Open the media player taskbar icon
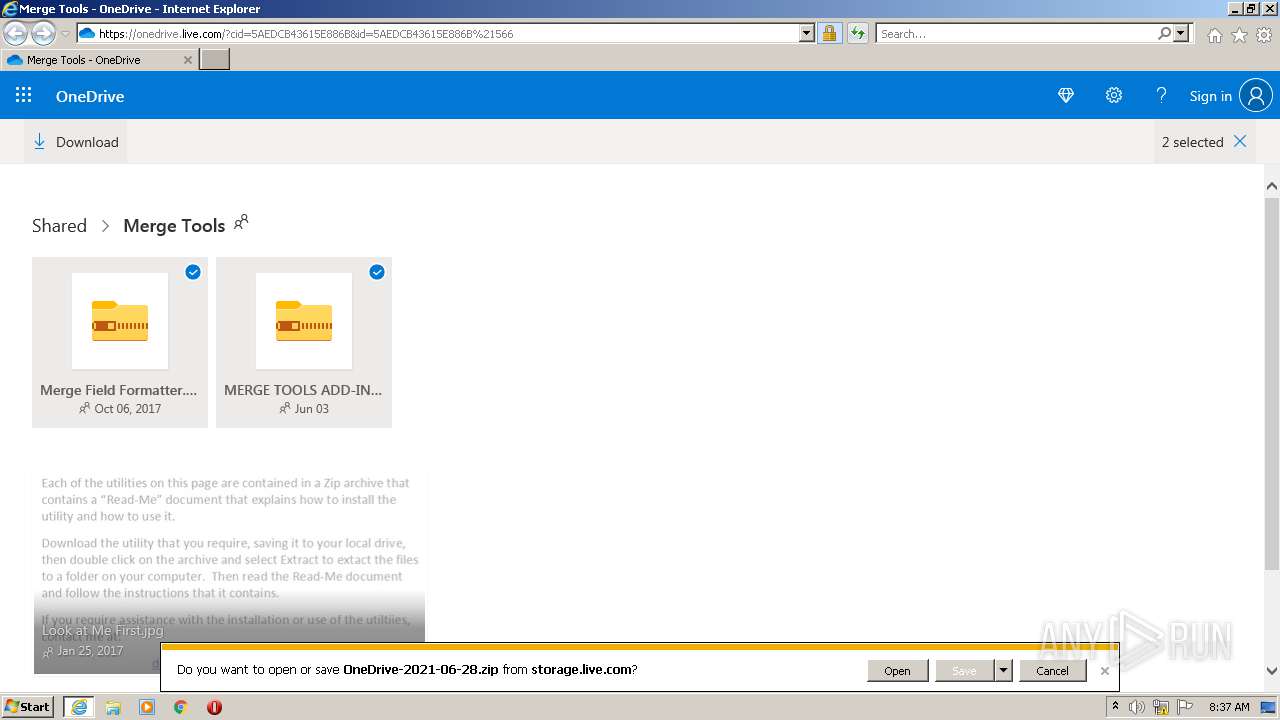 click(x=147, y=707)
